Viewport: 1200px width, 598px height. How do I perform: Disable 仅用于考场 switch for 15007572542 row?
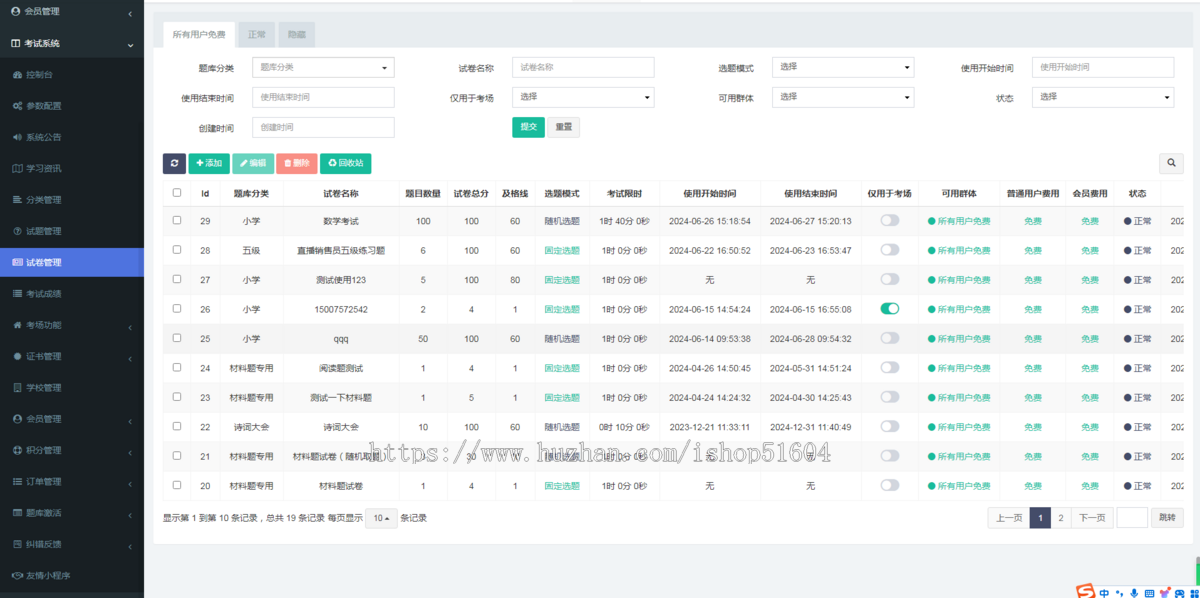[x=889, y=309]
